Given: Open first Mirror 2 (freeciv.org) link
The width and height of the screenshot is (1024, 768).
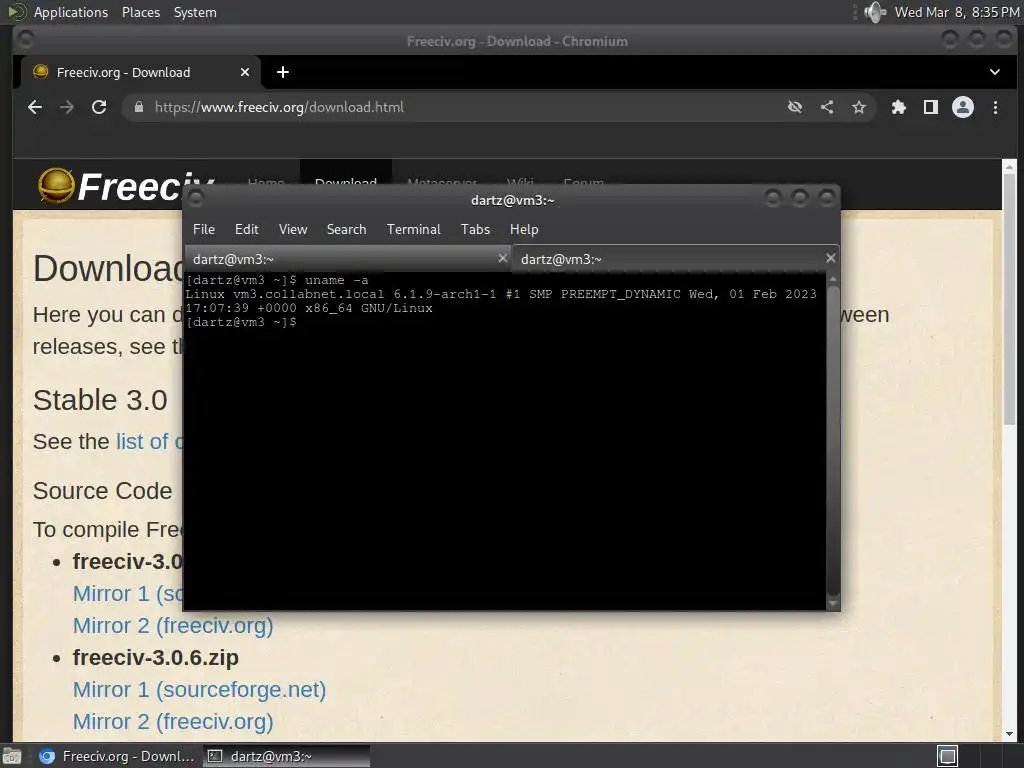Looking at the screenshot, I should click(x=173, y=626).
